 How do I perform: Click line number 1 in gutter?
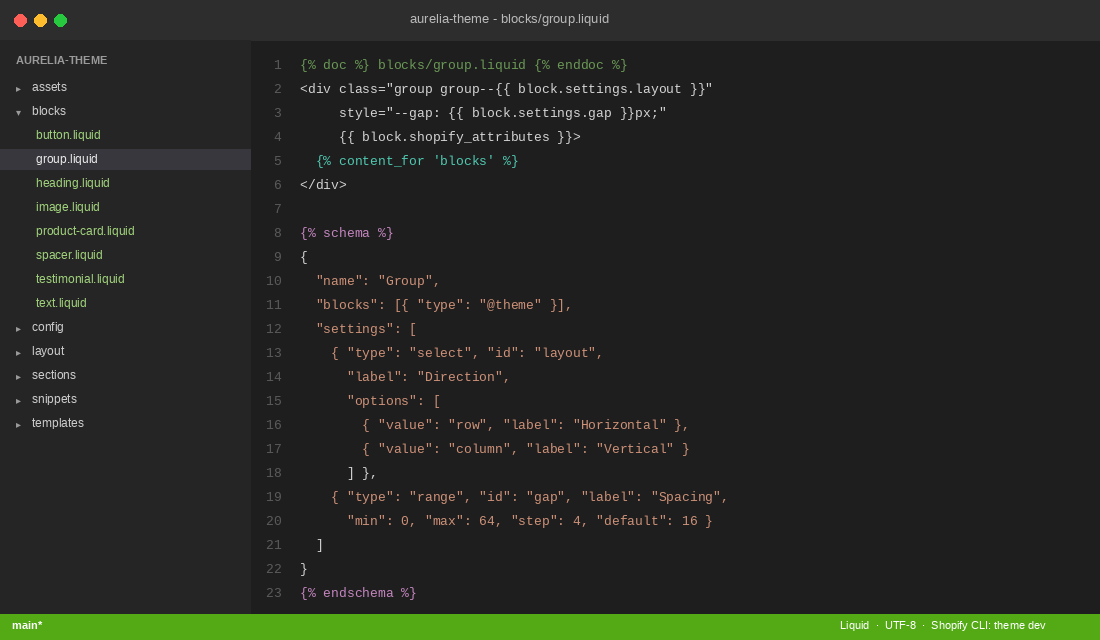point(278,65)
